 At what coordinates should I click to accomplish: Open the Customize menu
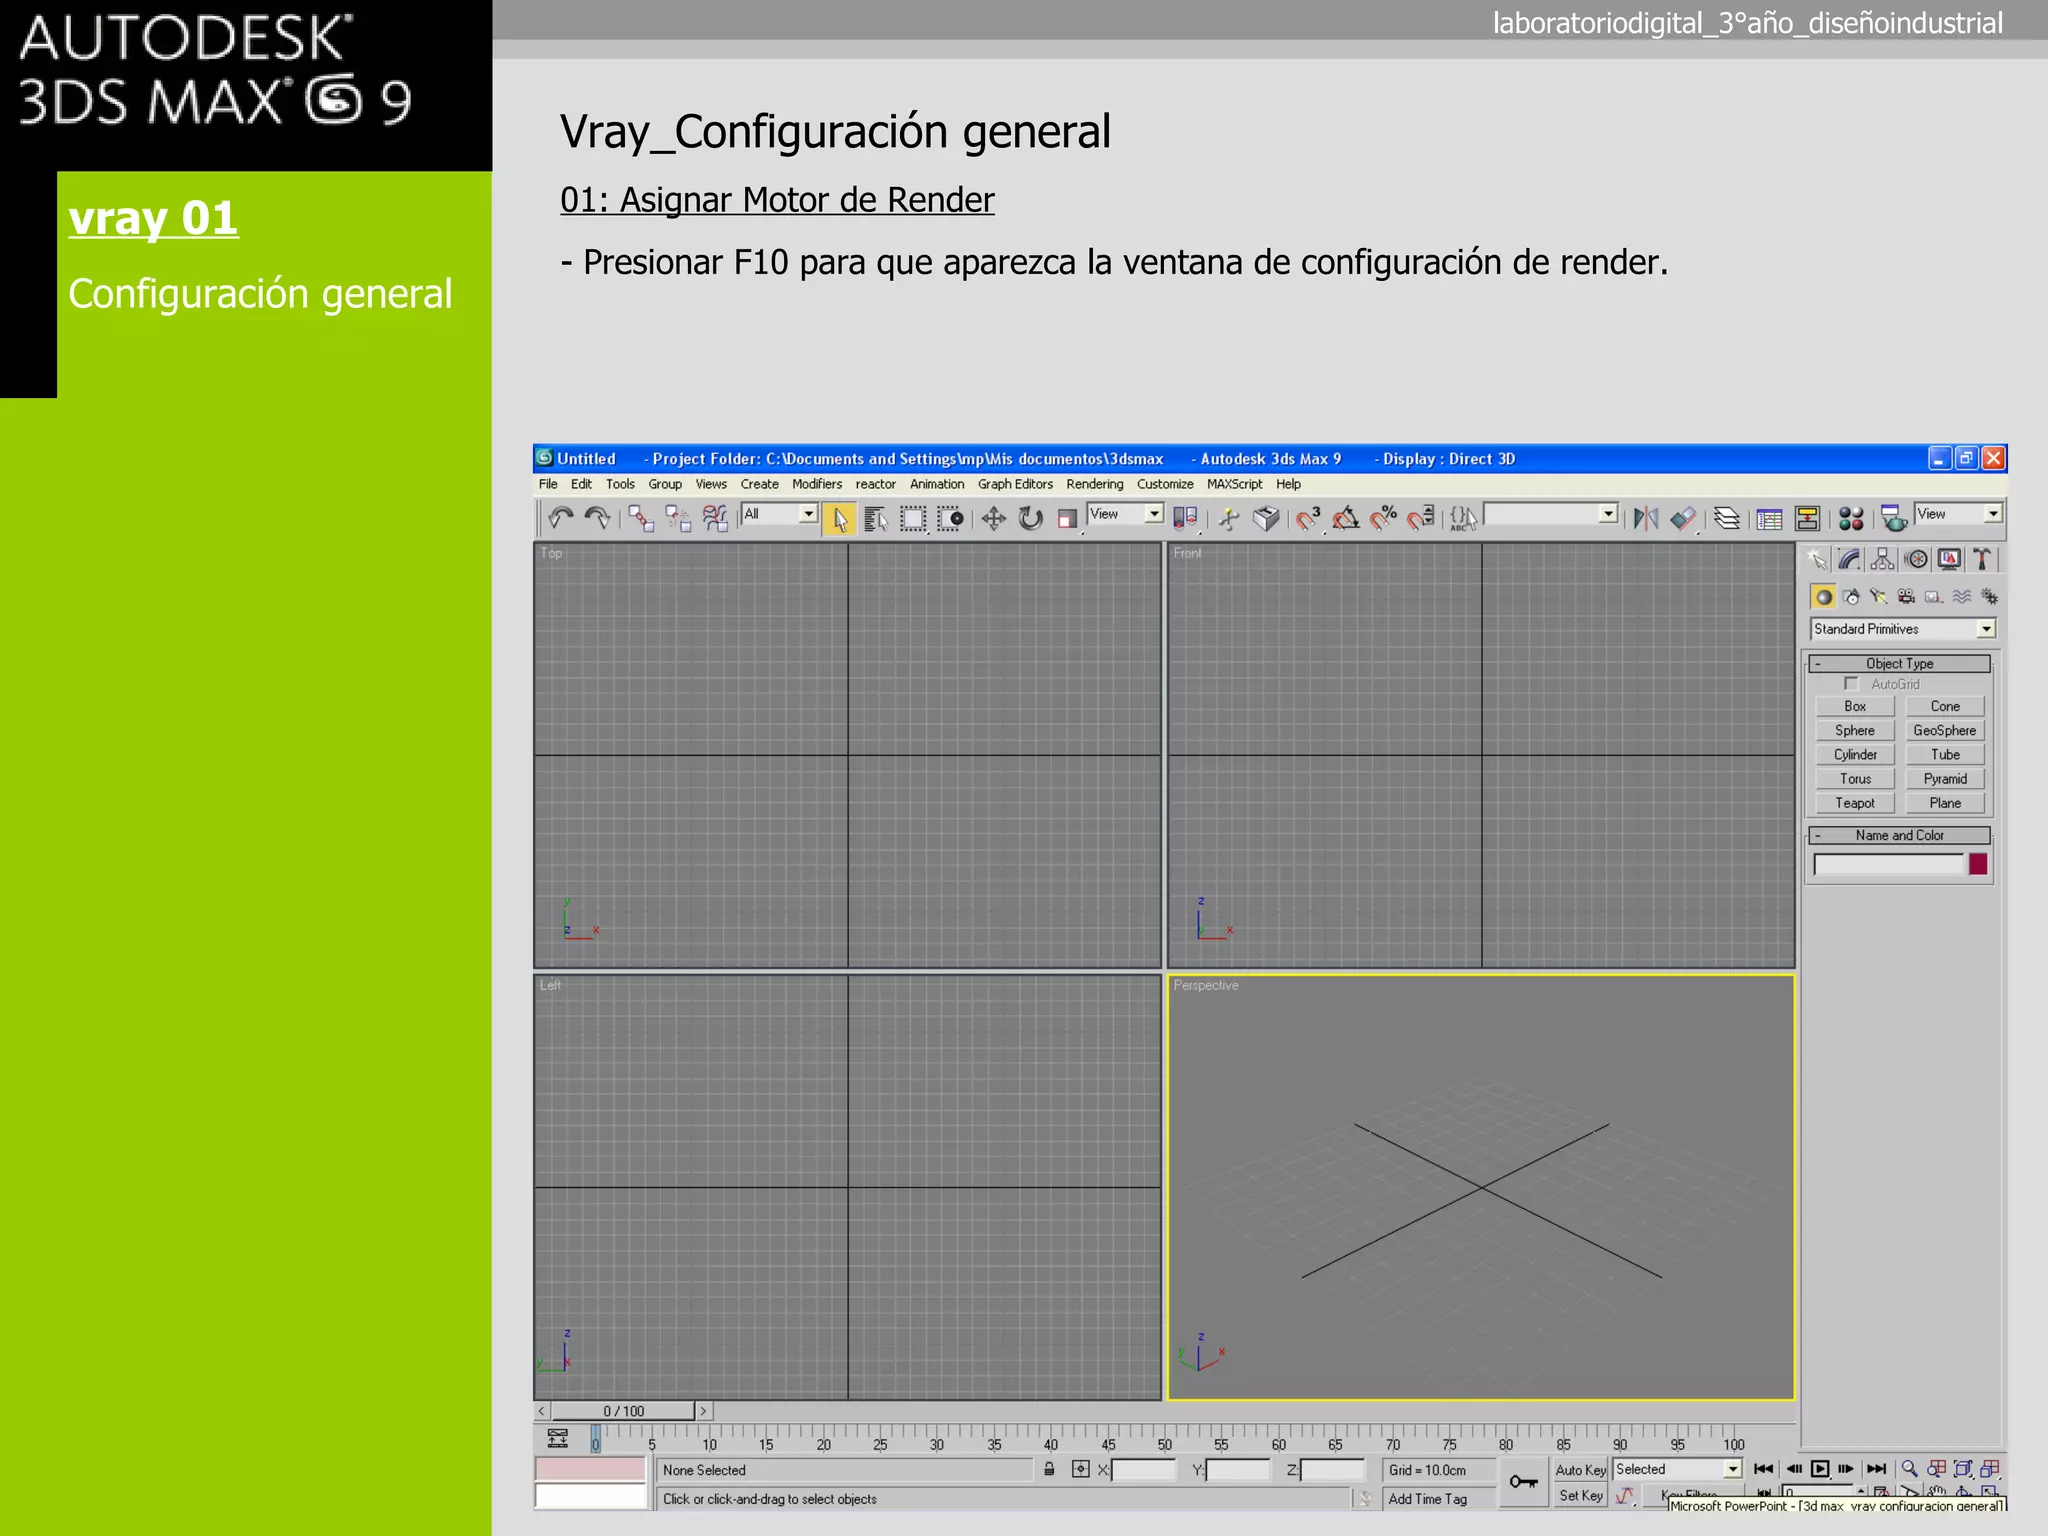[1165, 484]
